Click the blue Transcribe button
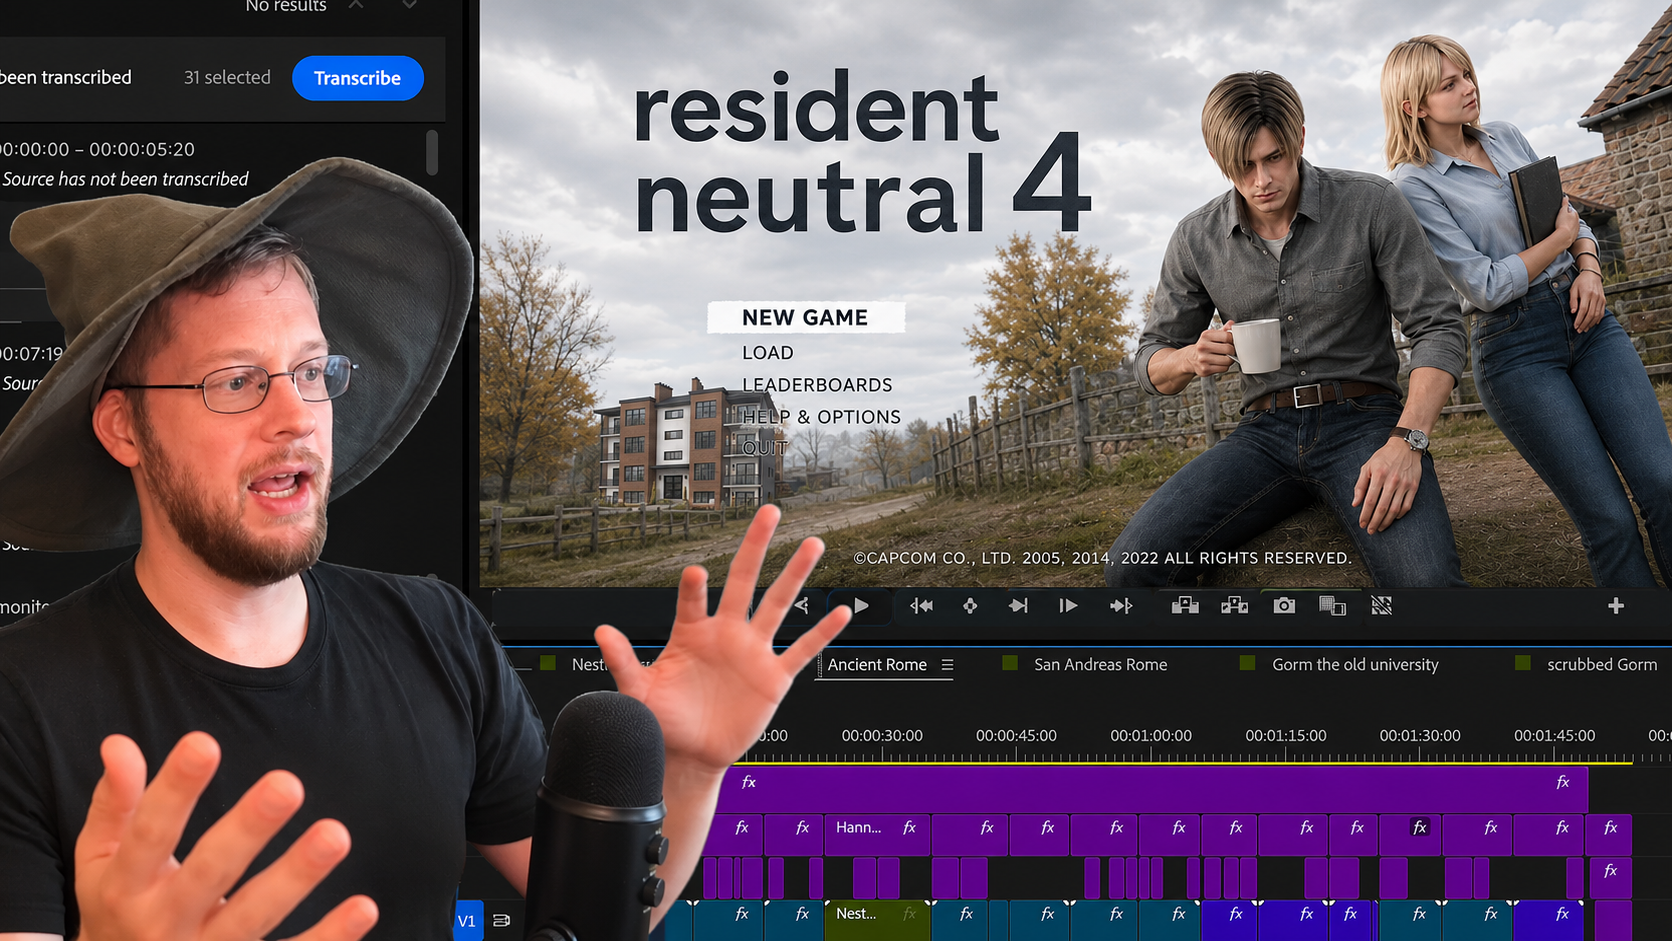This screenshot has height=941, width=1672. click(357, 78)
